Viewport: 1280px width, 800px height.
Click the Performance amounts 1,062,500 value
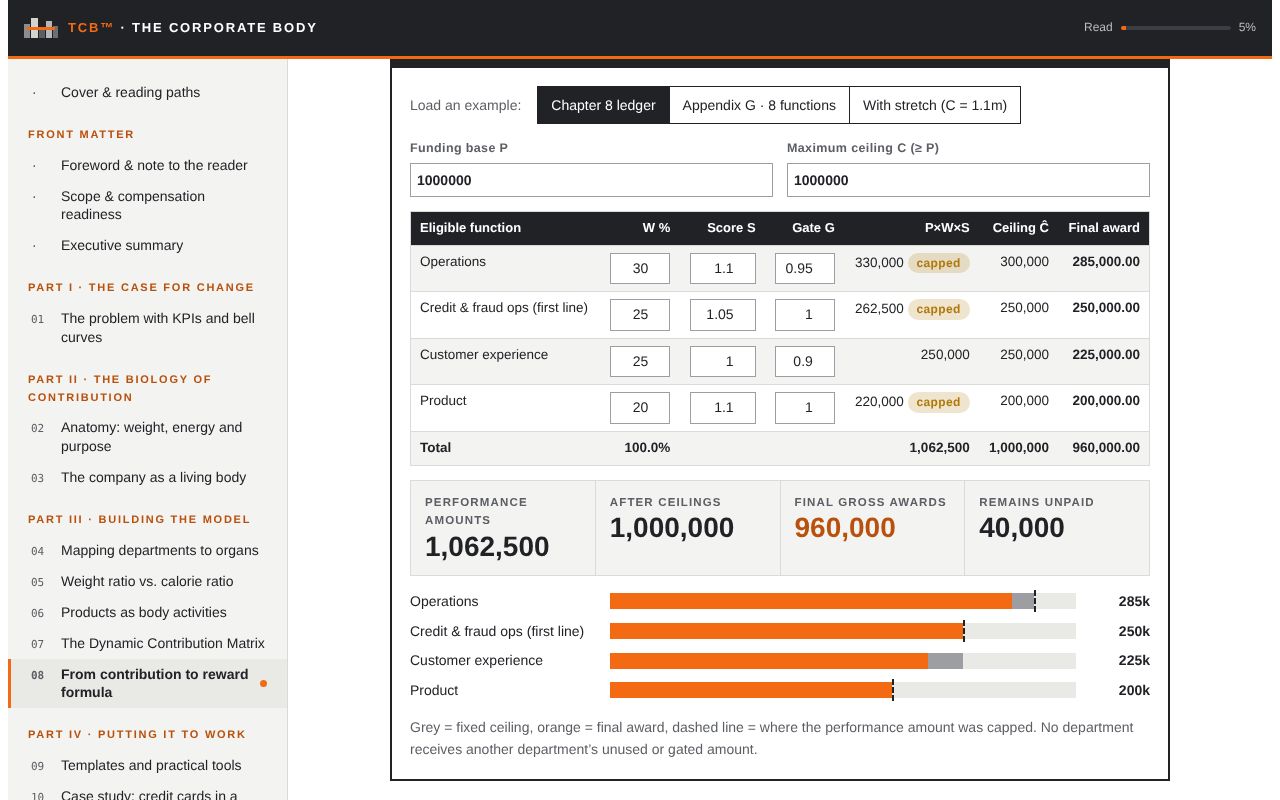487,547
